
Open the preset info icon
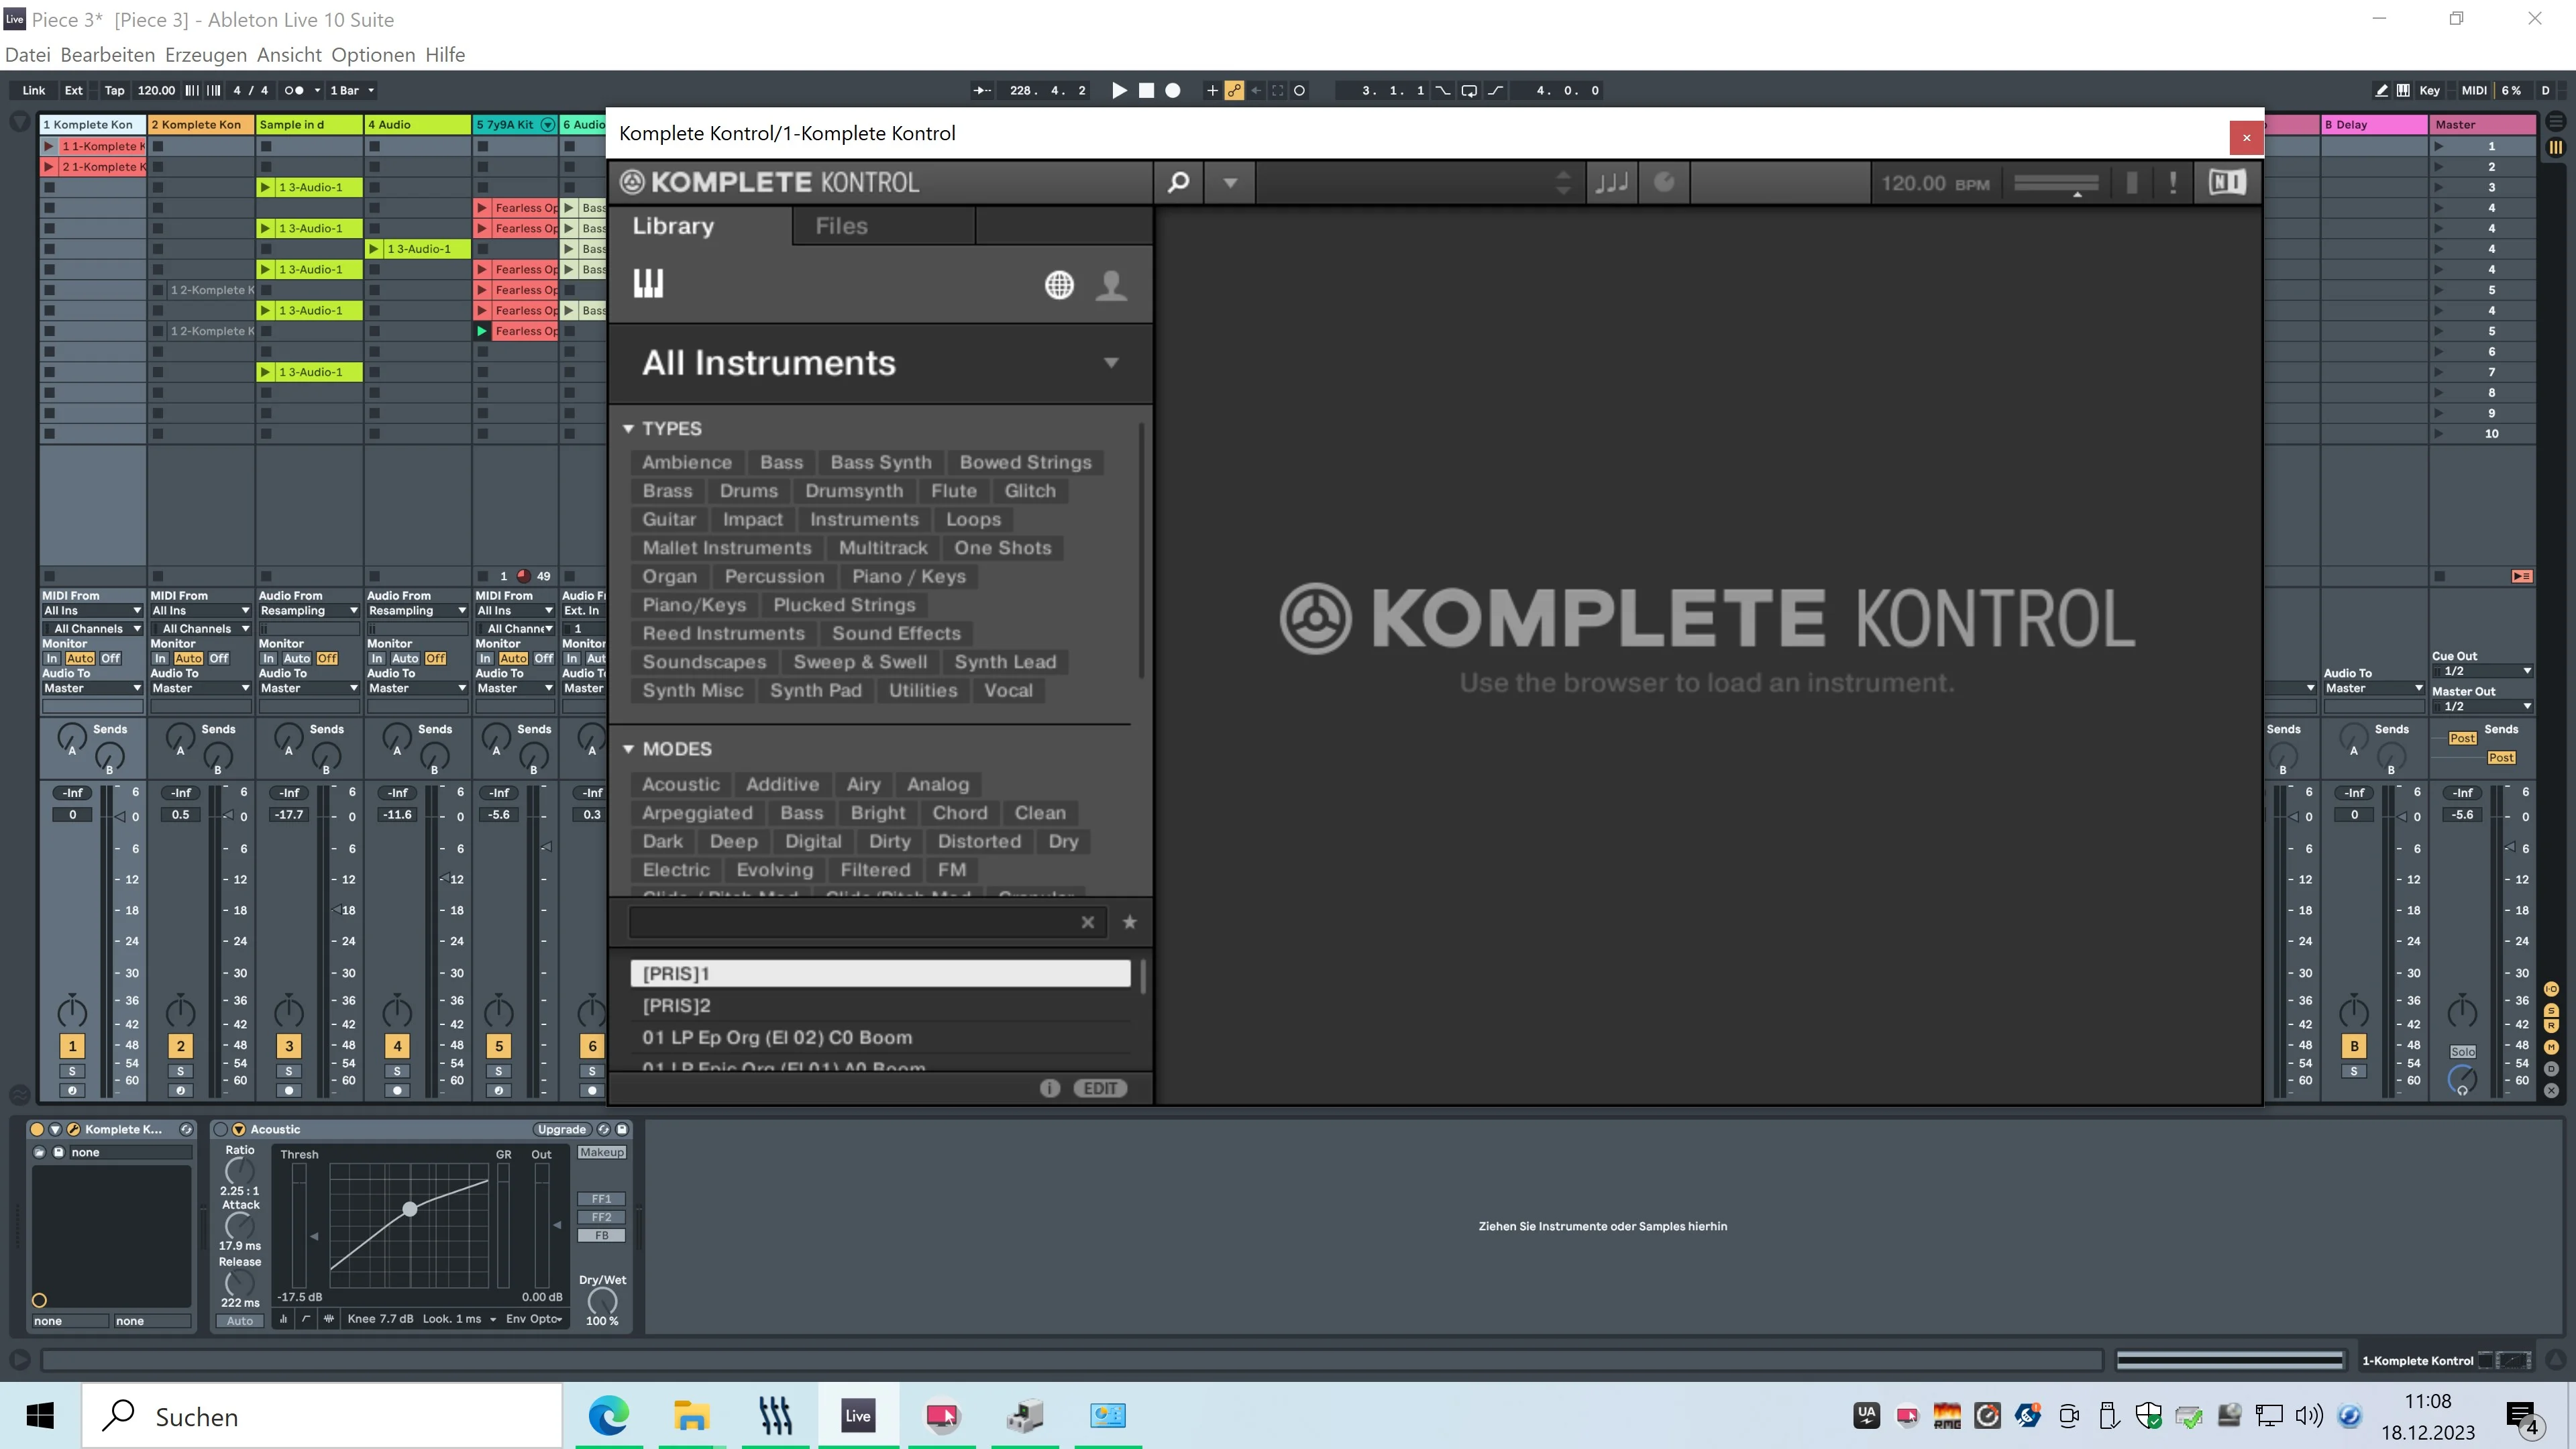(1049, 1088)
